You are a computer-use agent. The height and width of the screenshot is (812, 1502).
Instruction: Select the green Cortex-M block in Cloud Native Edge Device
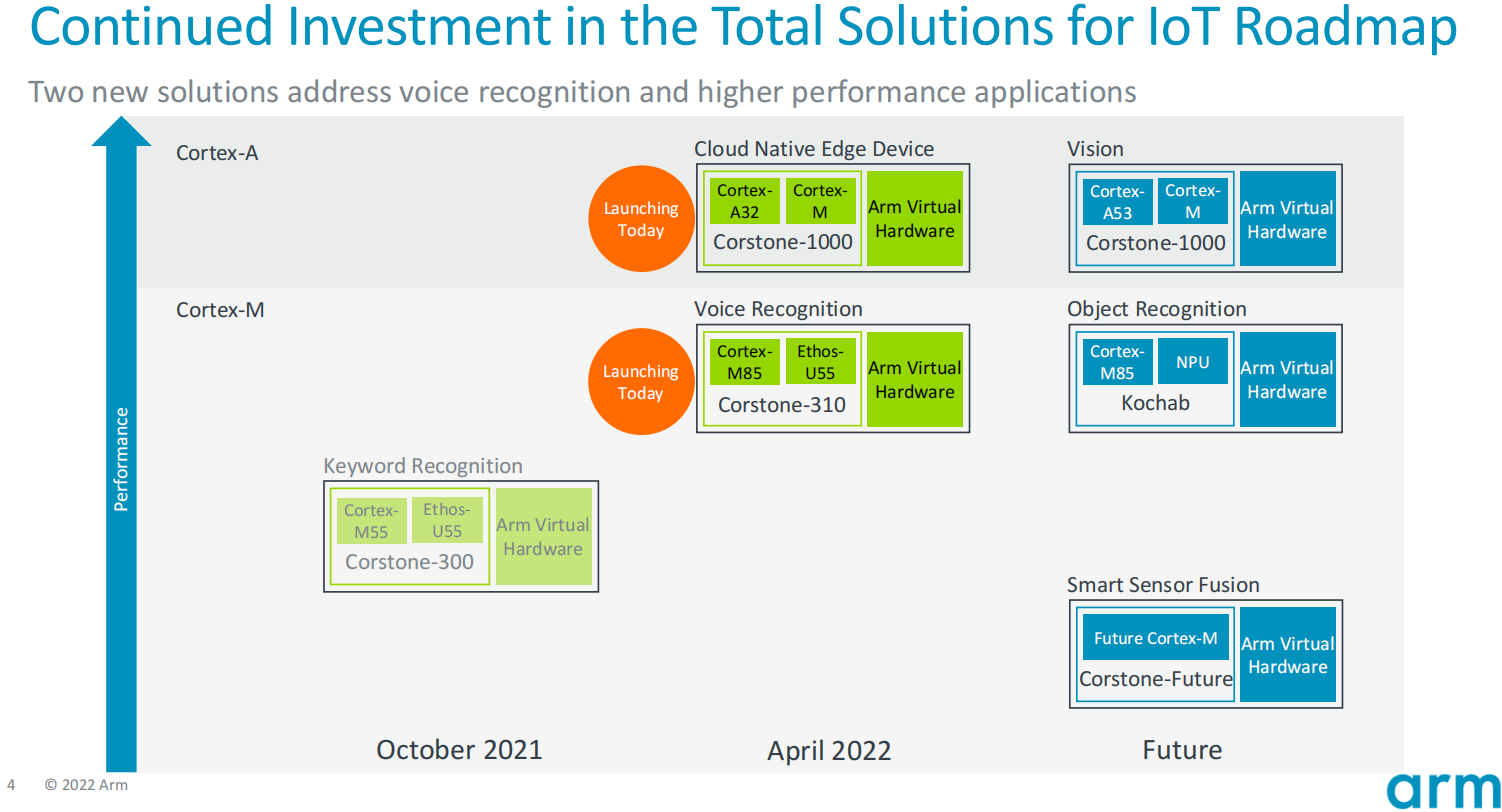pos(820,201)
